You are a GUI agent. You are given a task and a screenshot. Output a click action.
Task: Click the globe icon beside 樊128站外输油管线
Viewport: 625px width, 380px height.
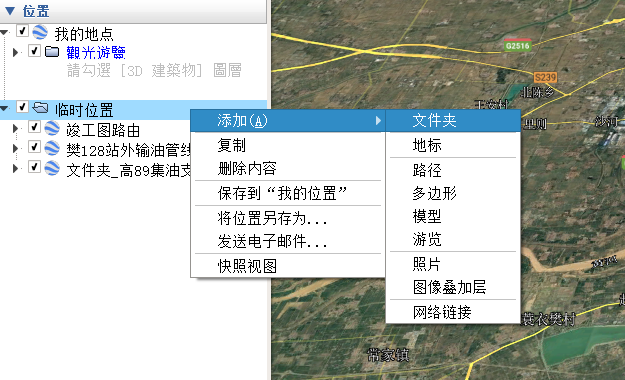52,148
